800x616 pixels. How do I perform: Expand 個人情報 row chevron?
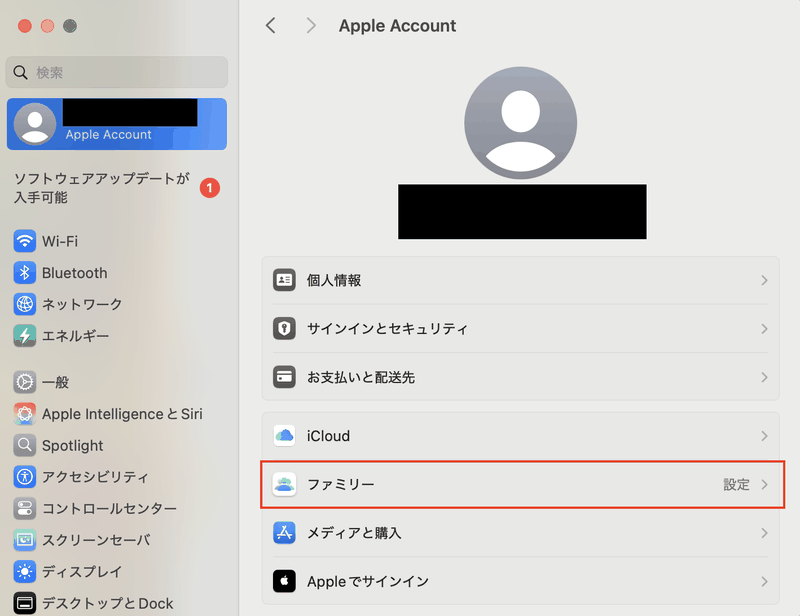click(764, 280)
